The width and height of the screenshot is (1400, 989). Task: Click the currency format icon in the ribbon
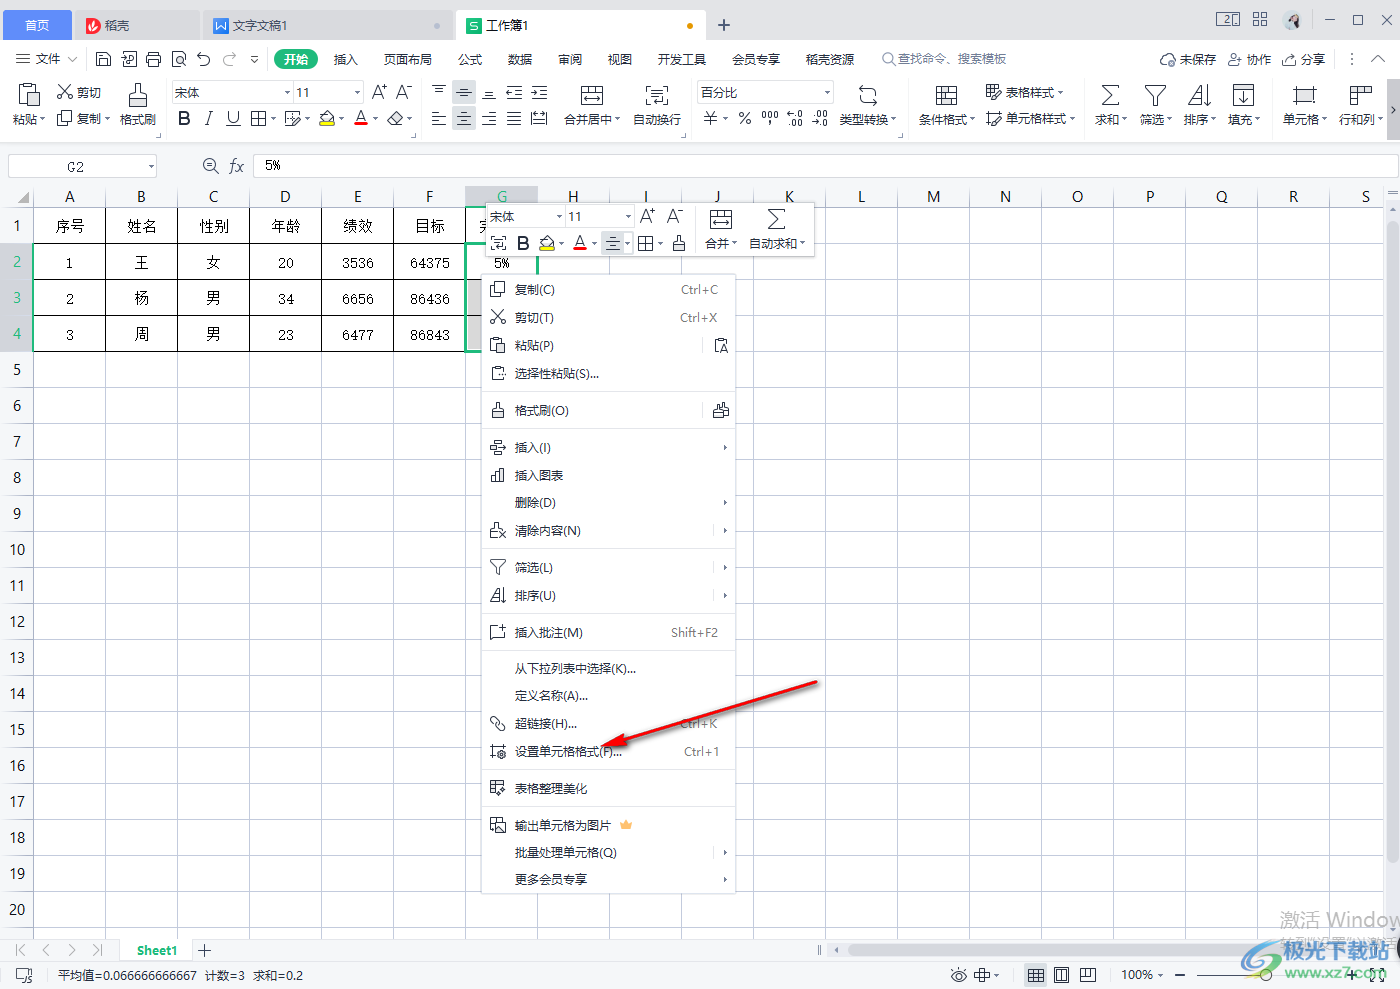[710, 118]
